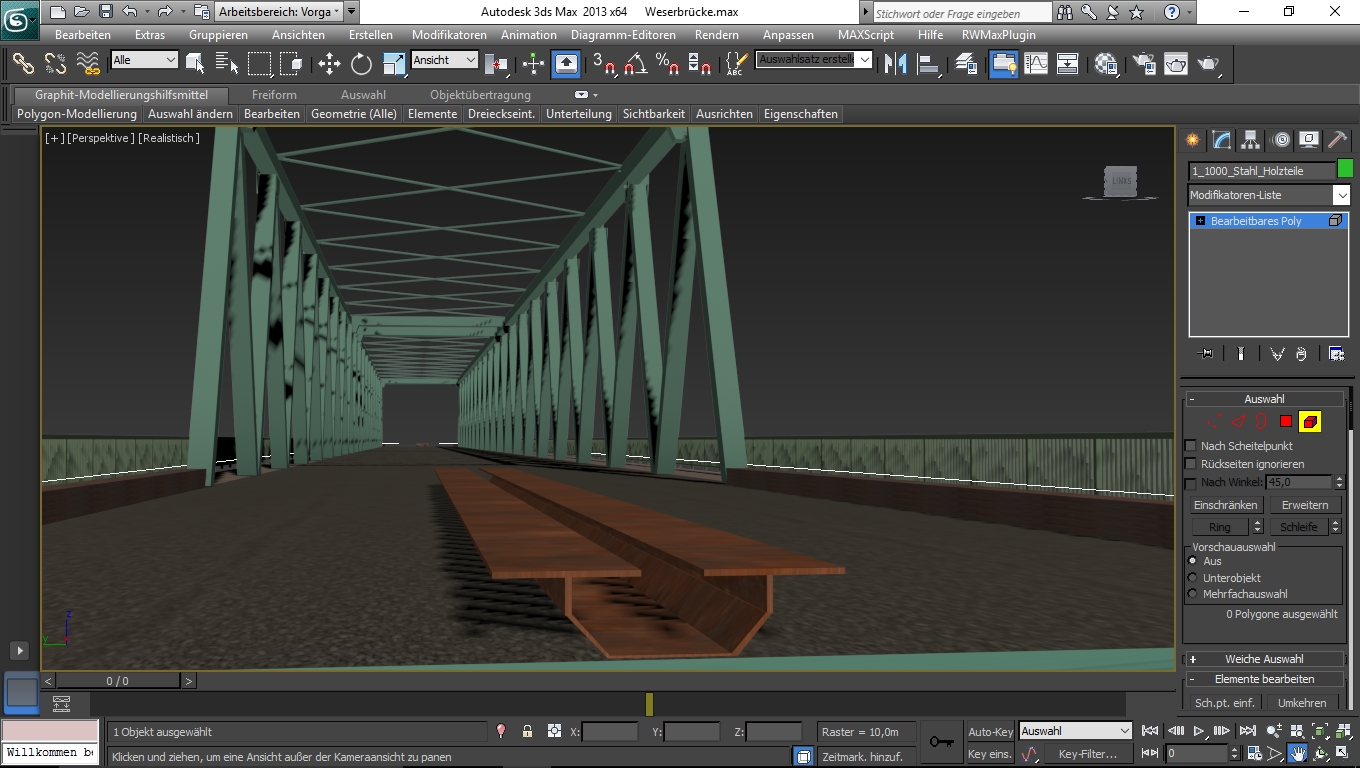Open the Modifikatoren menu

point(449,34)
